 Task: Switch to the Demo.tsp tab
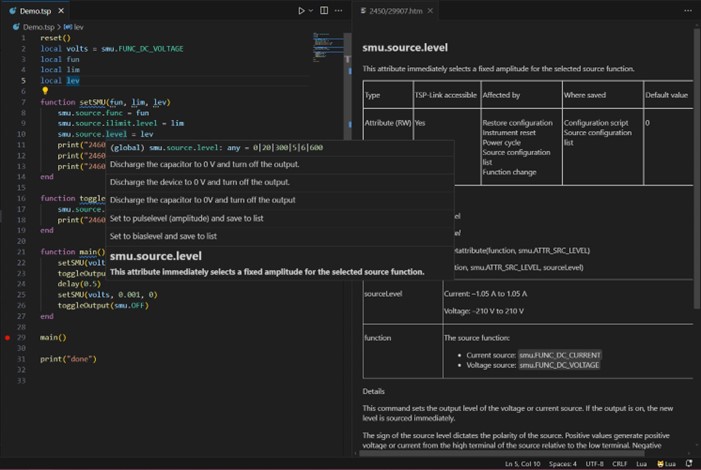(x=34, y=11)
